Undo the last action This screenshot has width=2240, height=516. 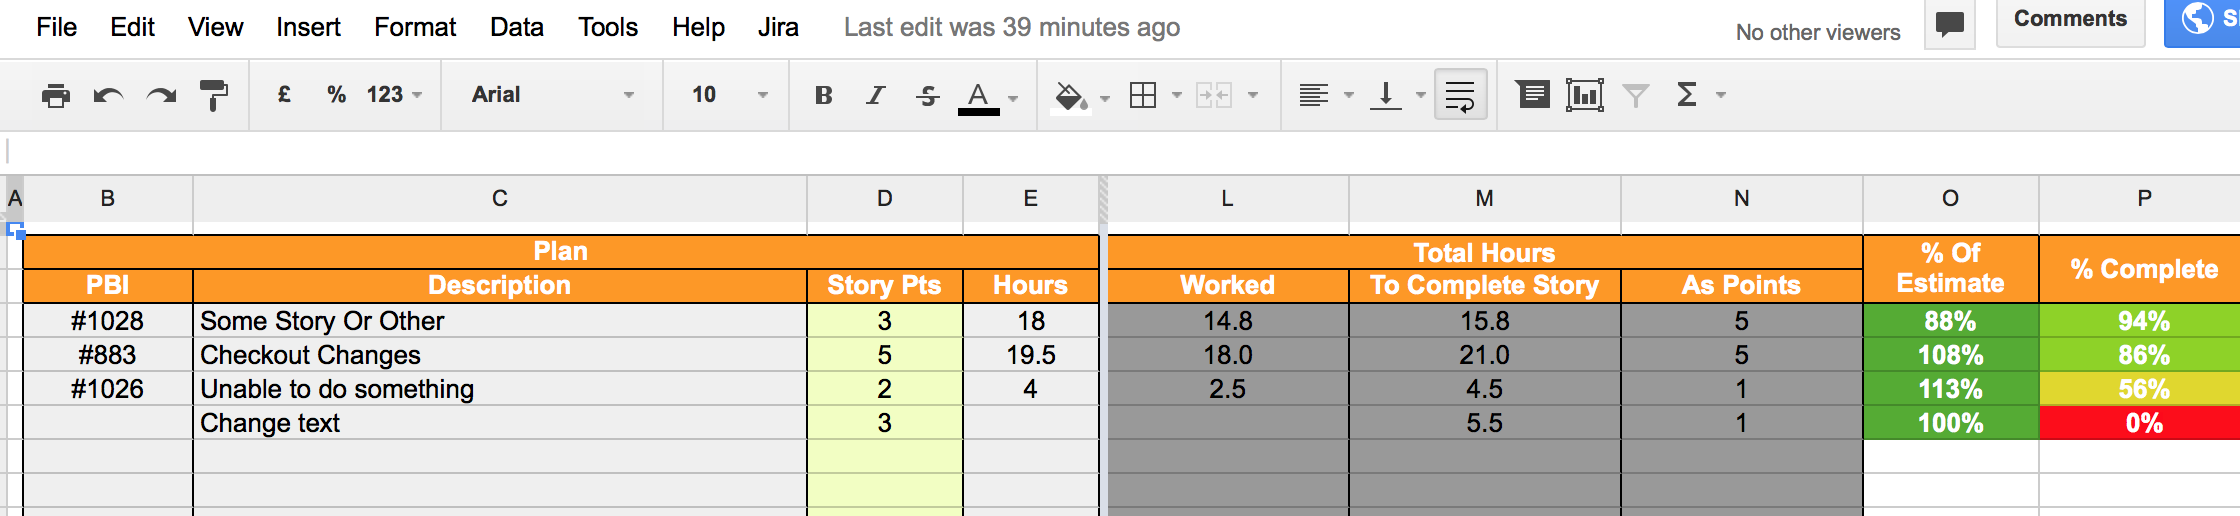(x=108, y=95)
